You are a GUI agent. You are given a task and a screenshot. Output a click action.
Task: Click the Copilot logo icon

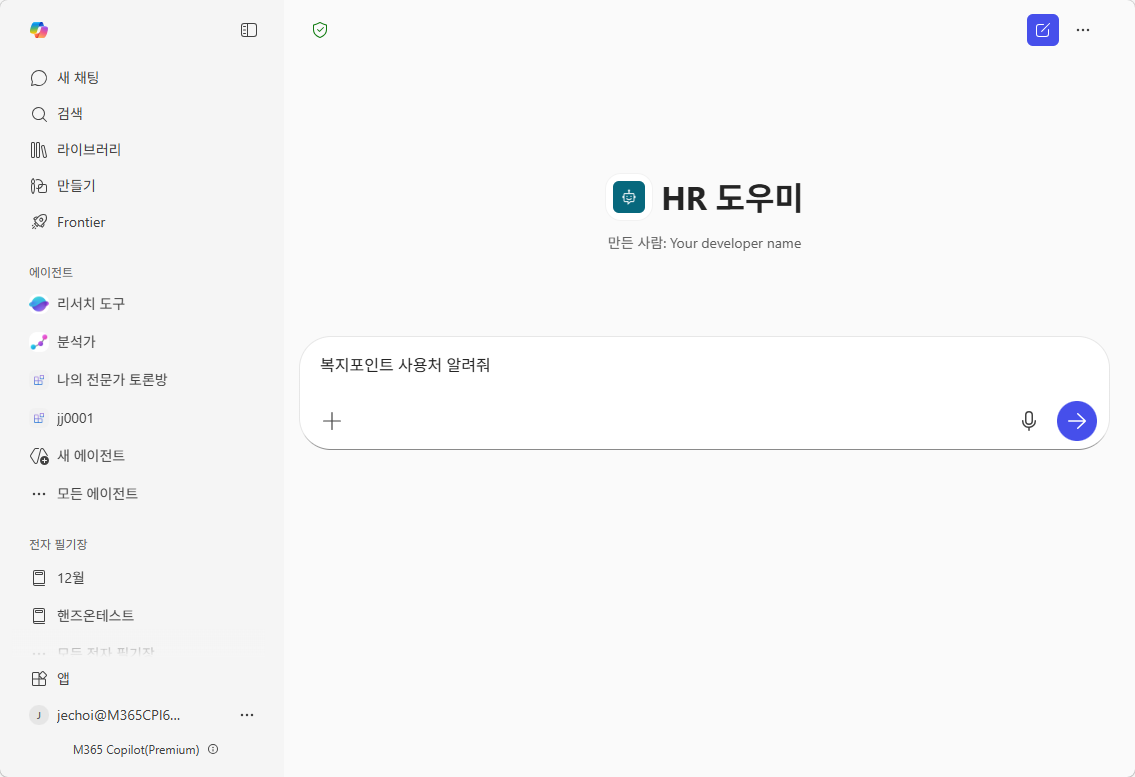pos(39,30)
